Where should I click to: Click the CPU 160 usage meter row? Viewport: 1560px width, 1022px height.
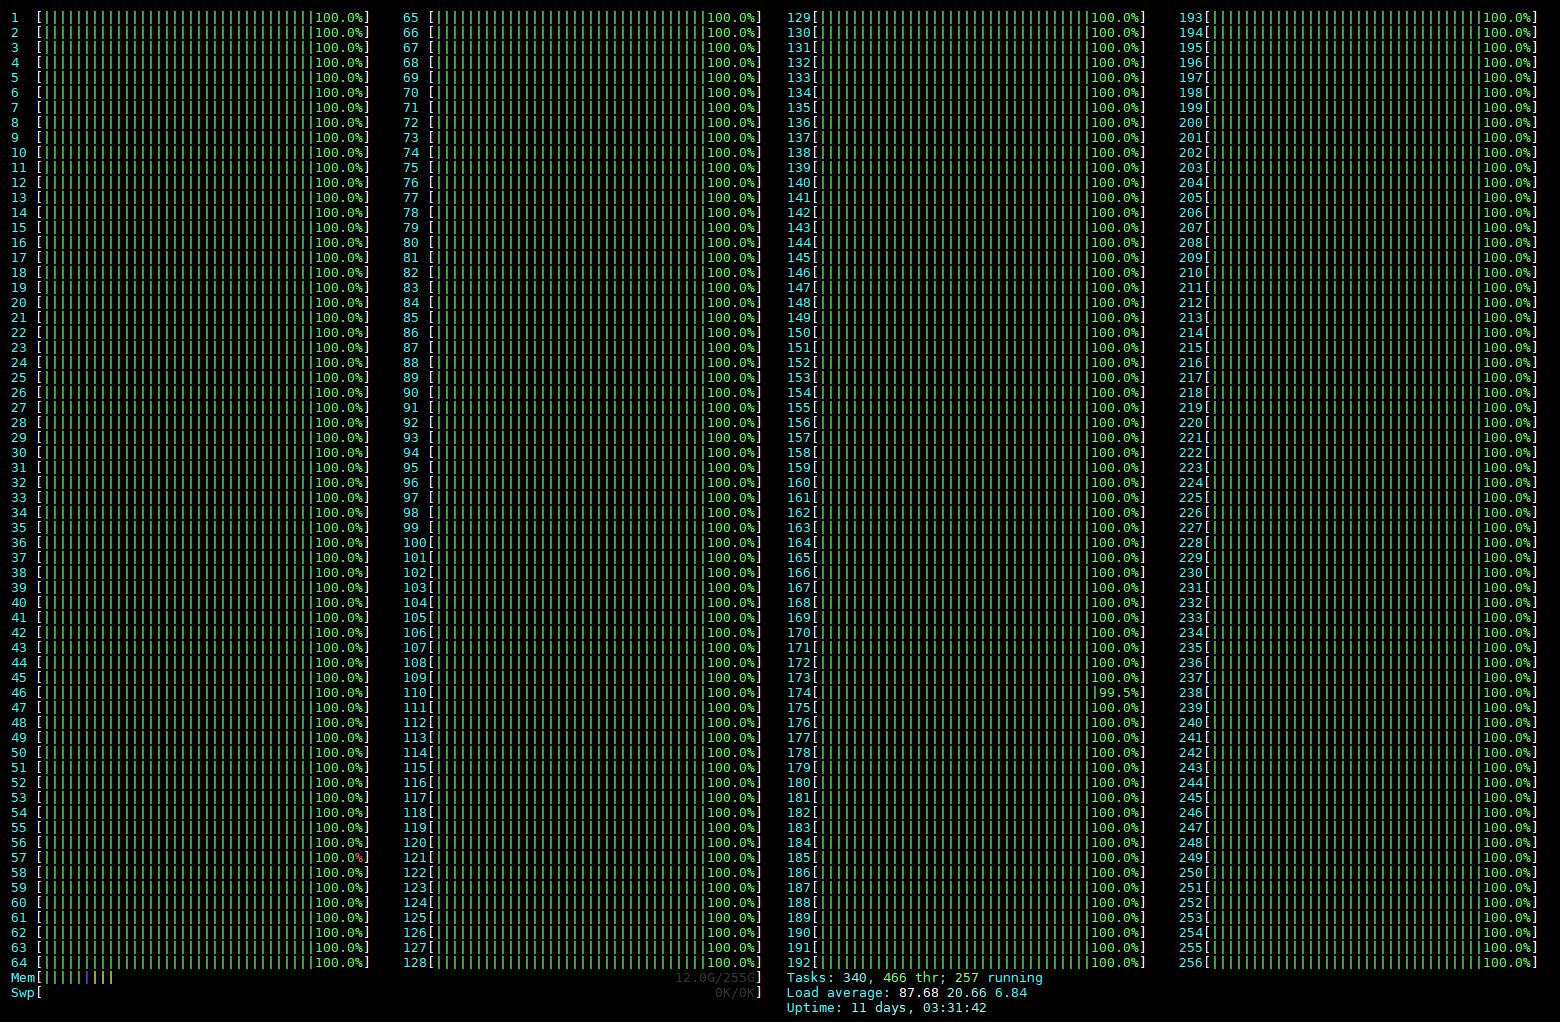click(x=966, y=483)
